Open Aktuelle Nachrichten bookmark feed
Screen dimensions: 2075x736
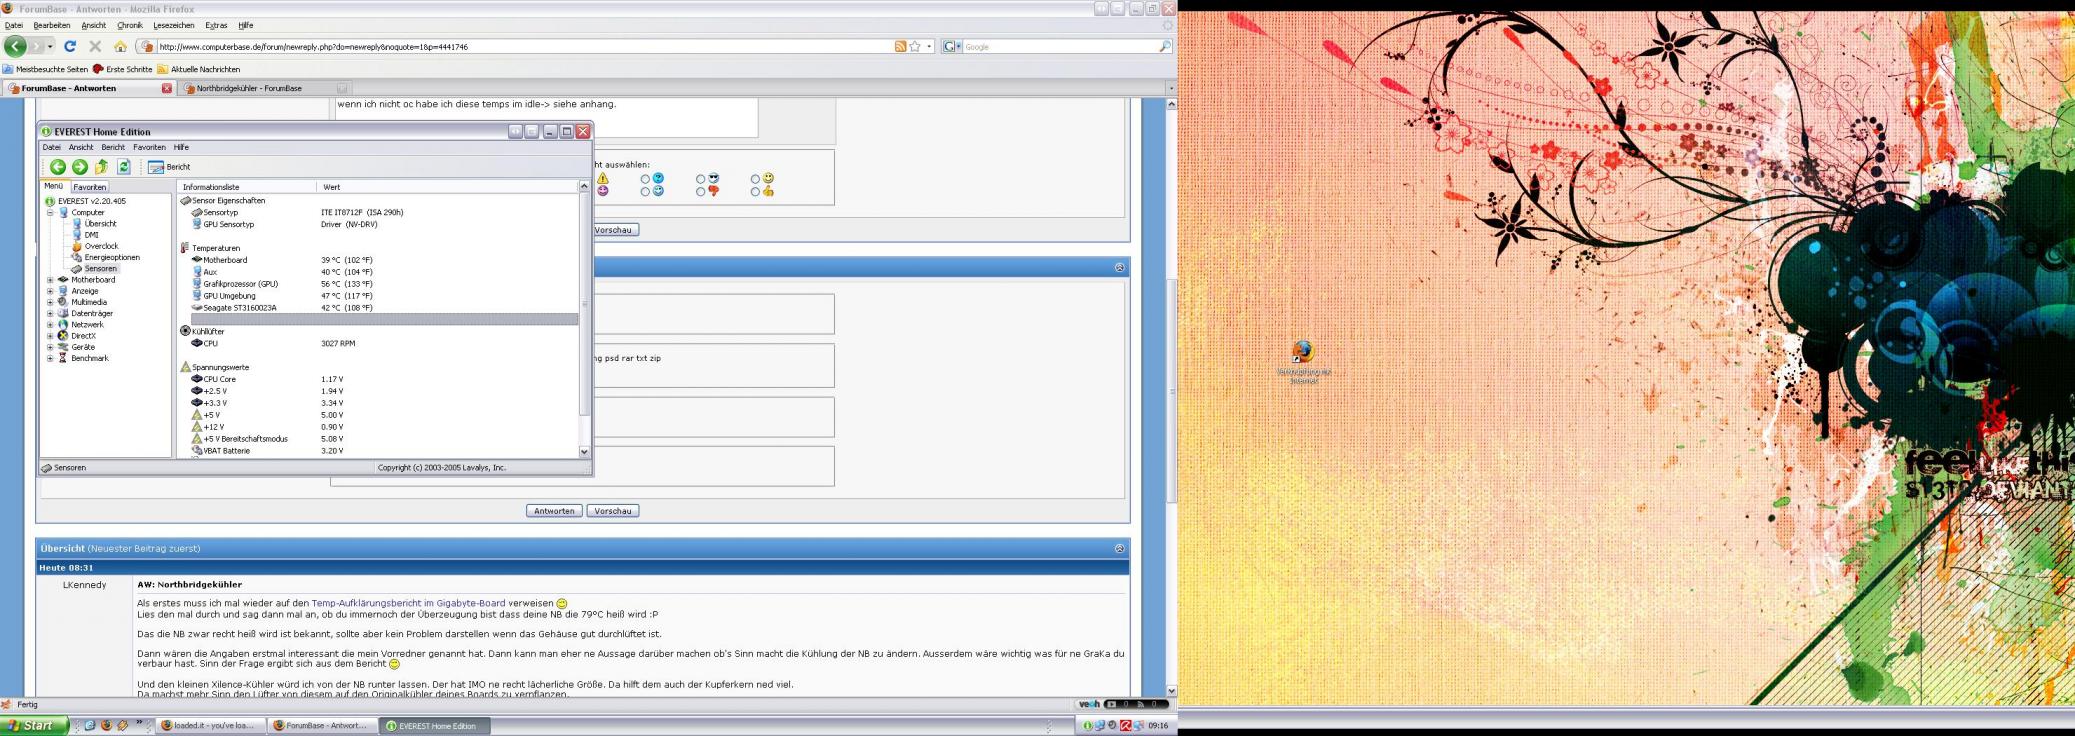[198, 69]
